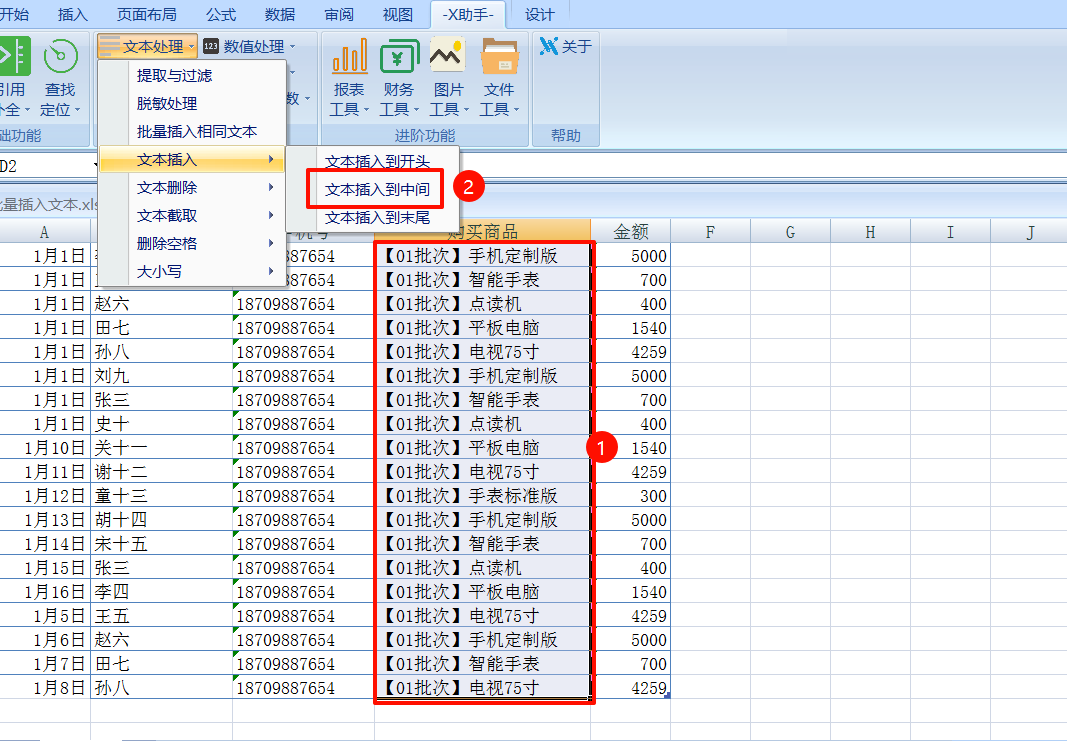Click the name cell 宋十五
1067x741 pixels.
(x=161, y=544)
